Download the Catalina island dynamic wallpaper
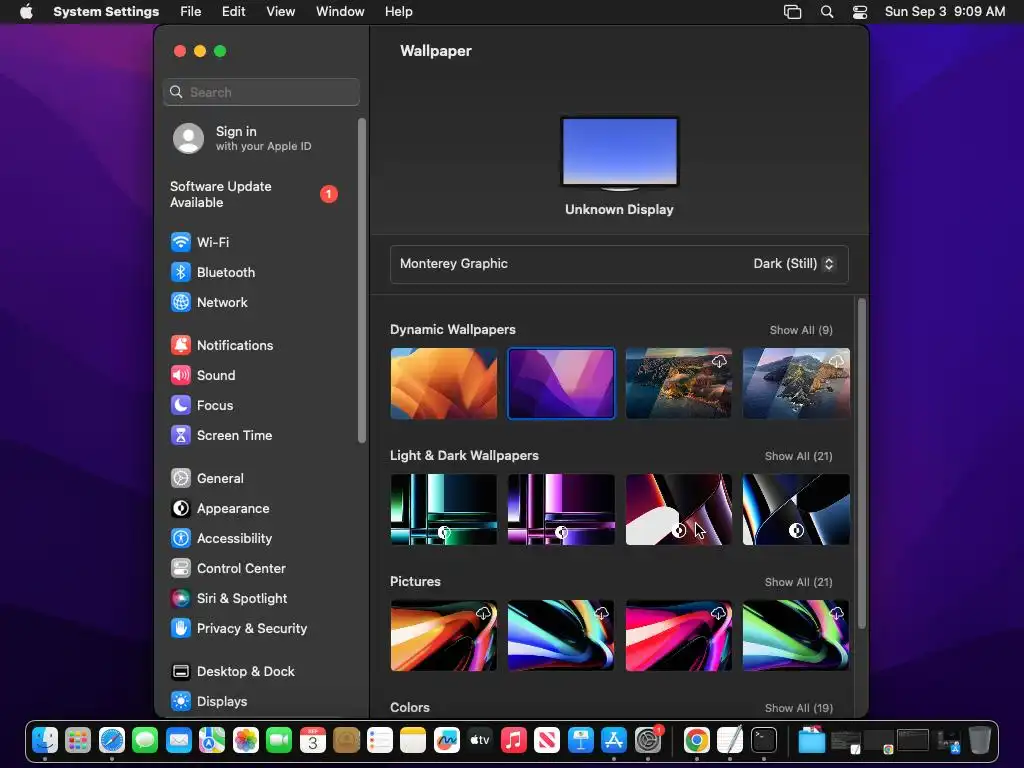 click(x=796, y=383)
